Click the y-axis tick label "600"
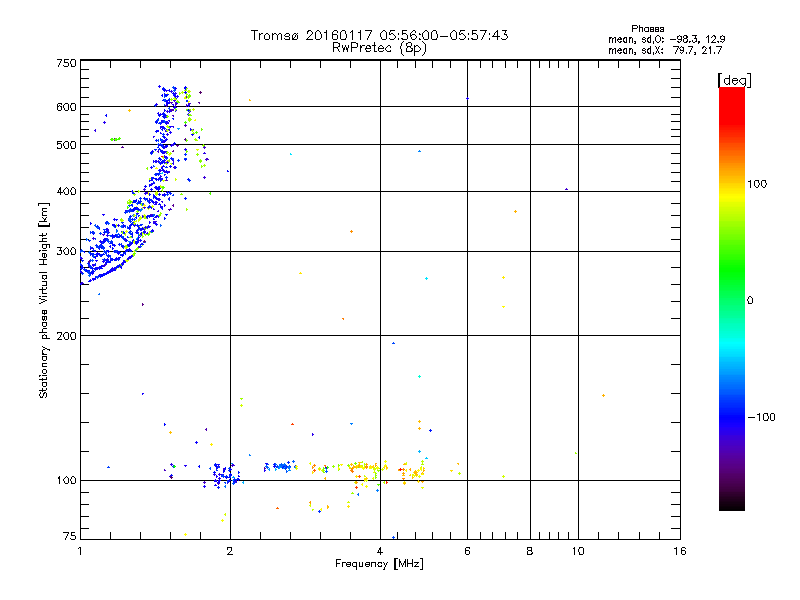 coord(67,107)
